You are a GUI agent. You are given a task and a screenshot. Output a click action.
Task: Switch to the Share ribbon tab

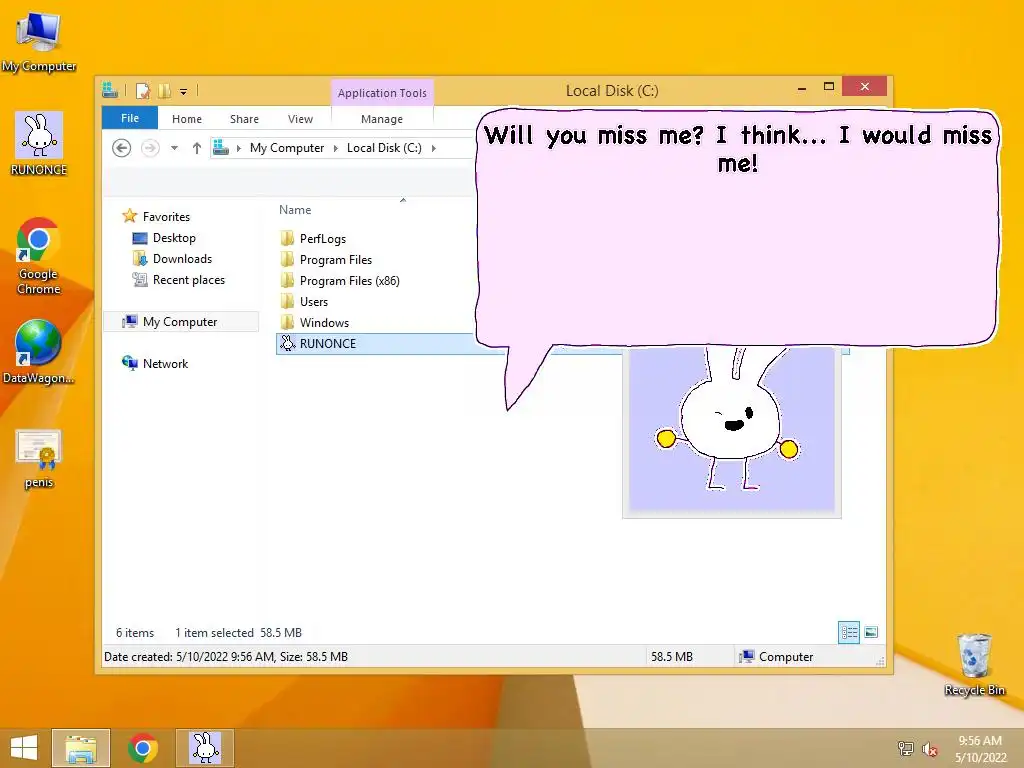244,119
